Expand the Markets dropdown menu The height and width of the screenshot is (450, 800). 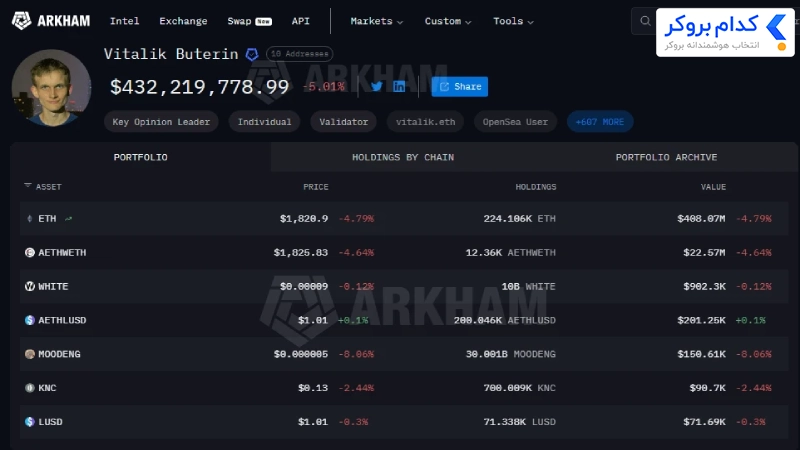377,21
